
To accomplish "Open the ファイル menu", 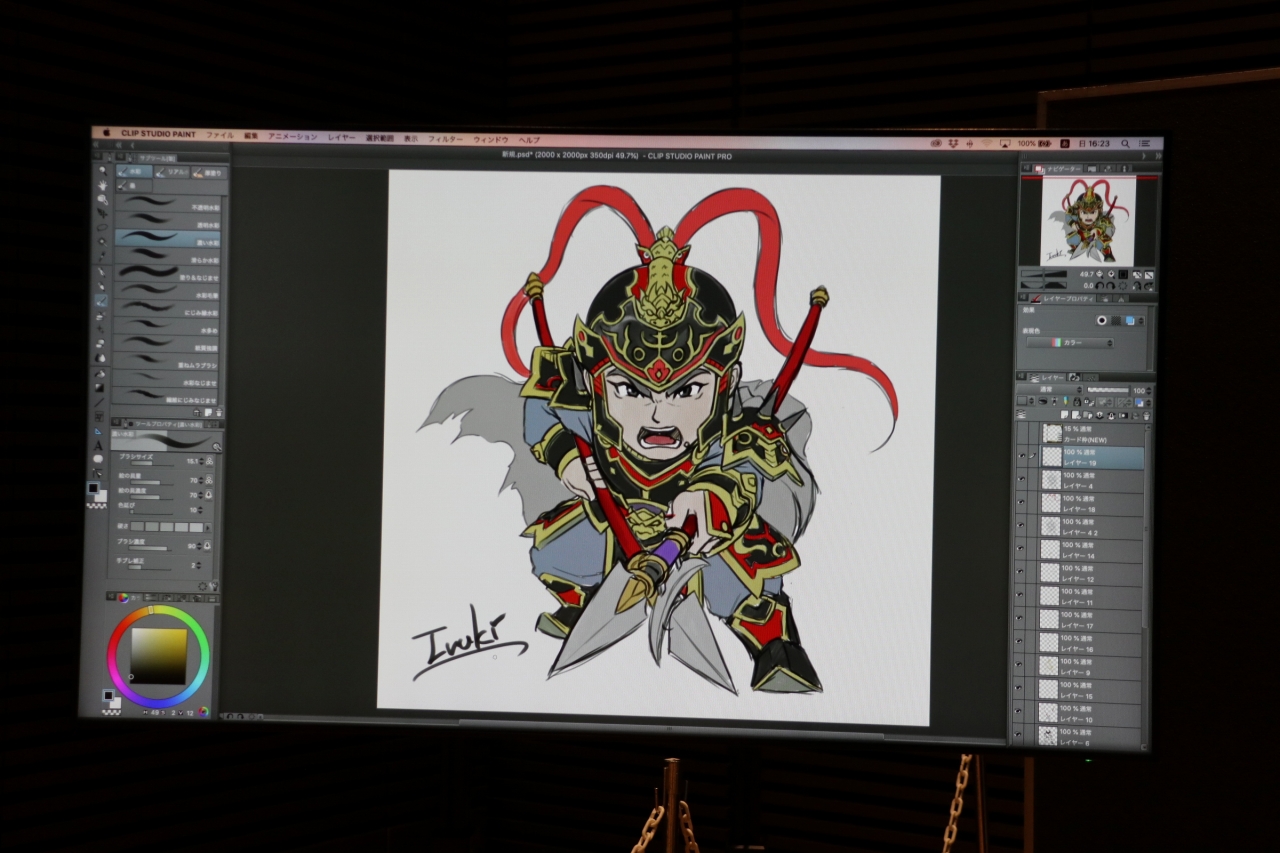I will pyautogui.click(x=220, y=134).
